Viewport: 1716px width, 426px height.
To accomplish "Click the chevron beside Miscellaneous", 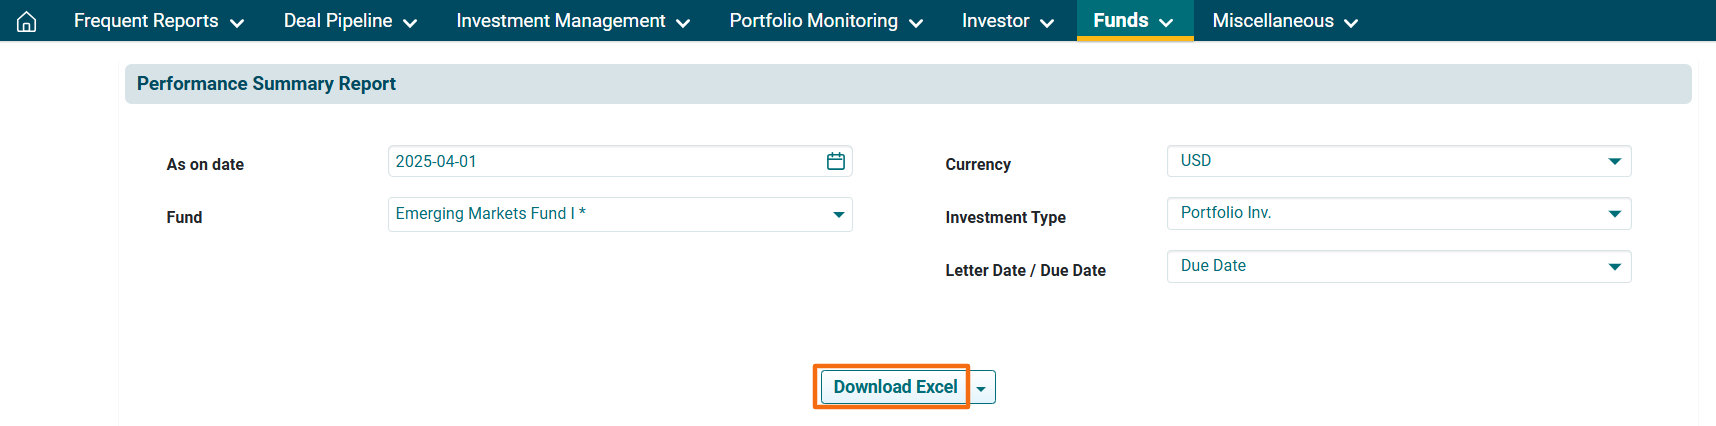I will click(x=1351, y=23).
